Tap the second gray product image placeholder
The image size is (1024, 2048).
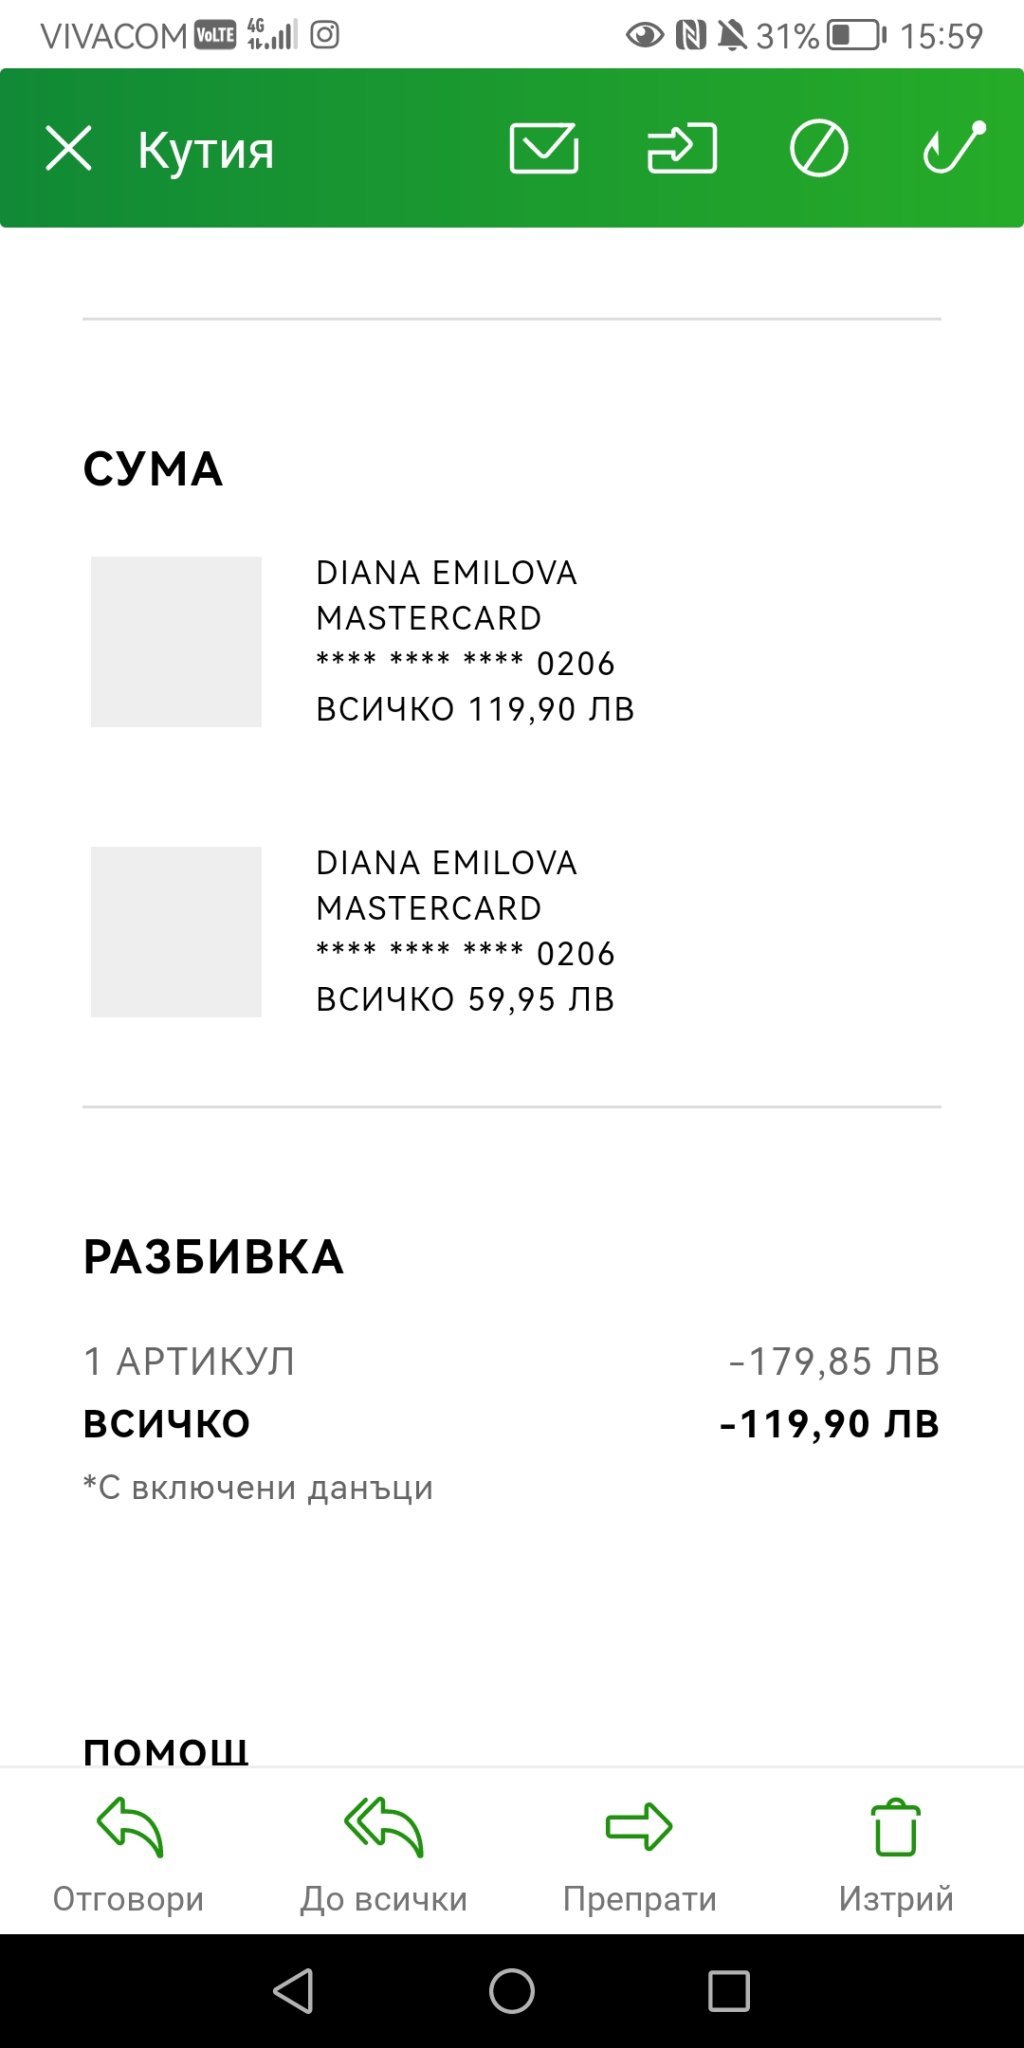pyautogui.click(x=176, y=932)
